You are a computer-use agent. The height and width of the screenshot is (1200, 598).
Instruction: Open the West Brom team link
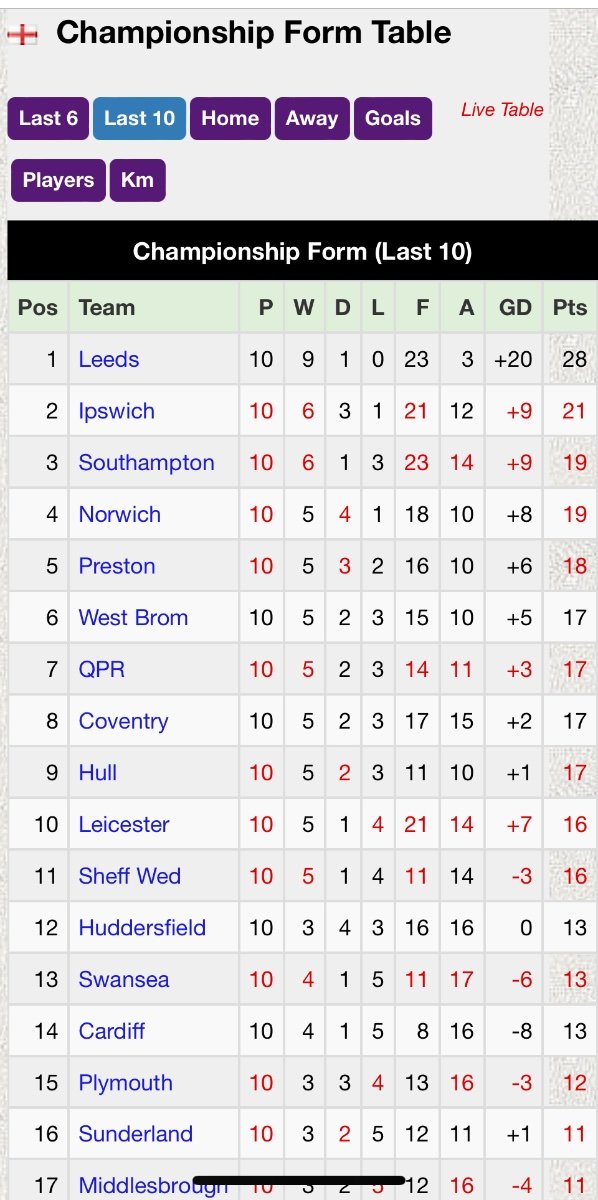click(133, 617)
